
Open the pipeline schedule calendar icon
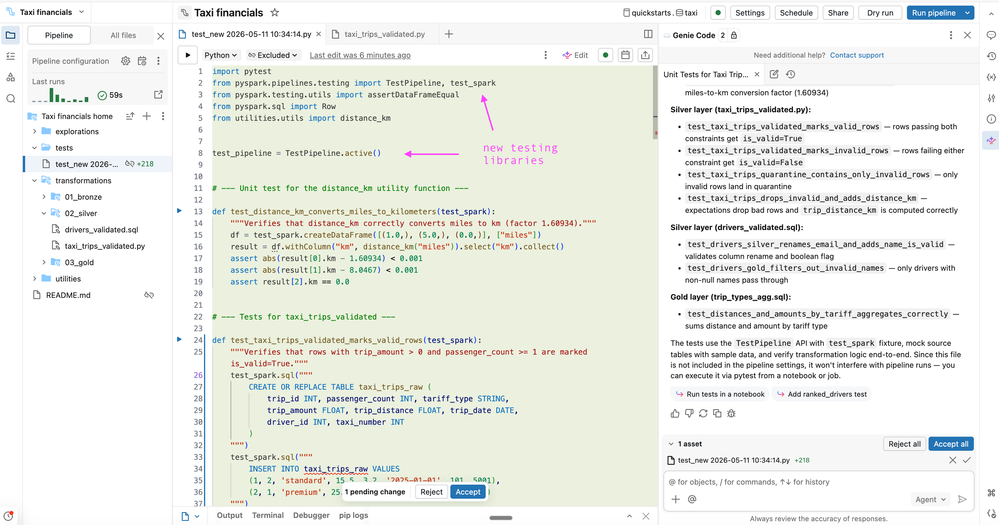click(142, 61)
